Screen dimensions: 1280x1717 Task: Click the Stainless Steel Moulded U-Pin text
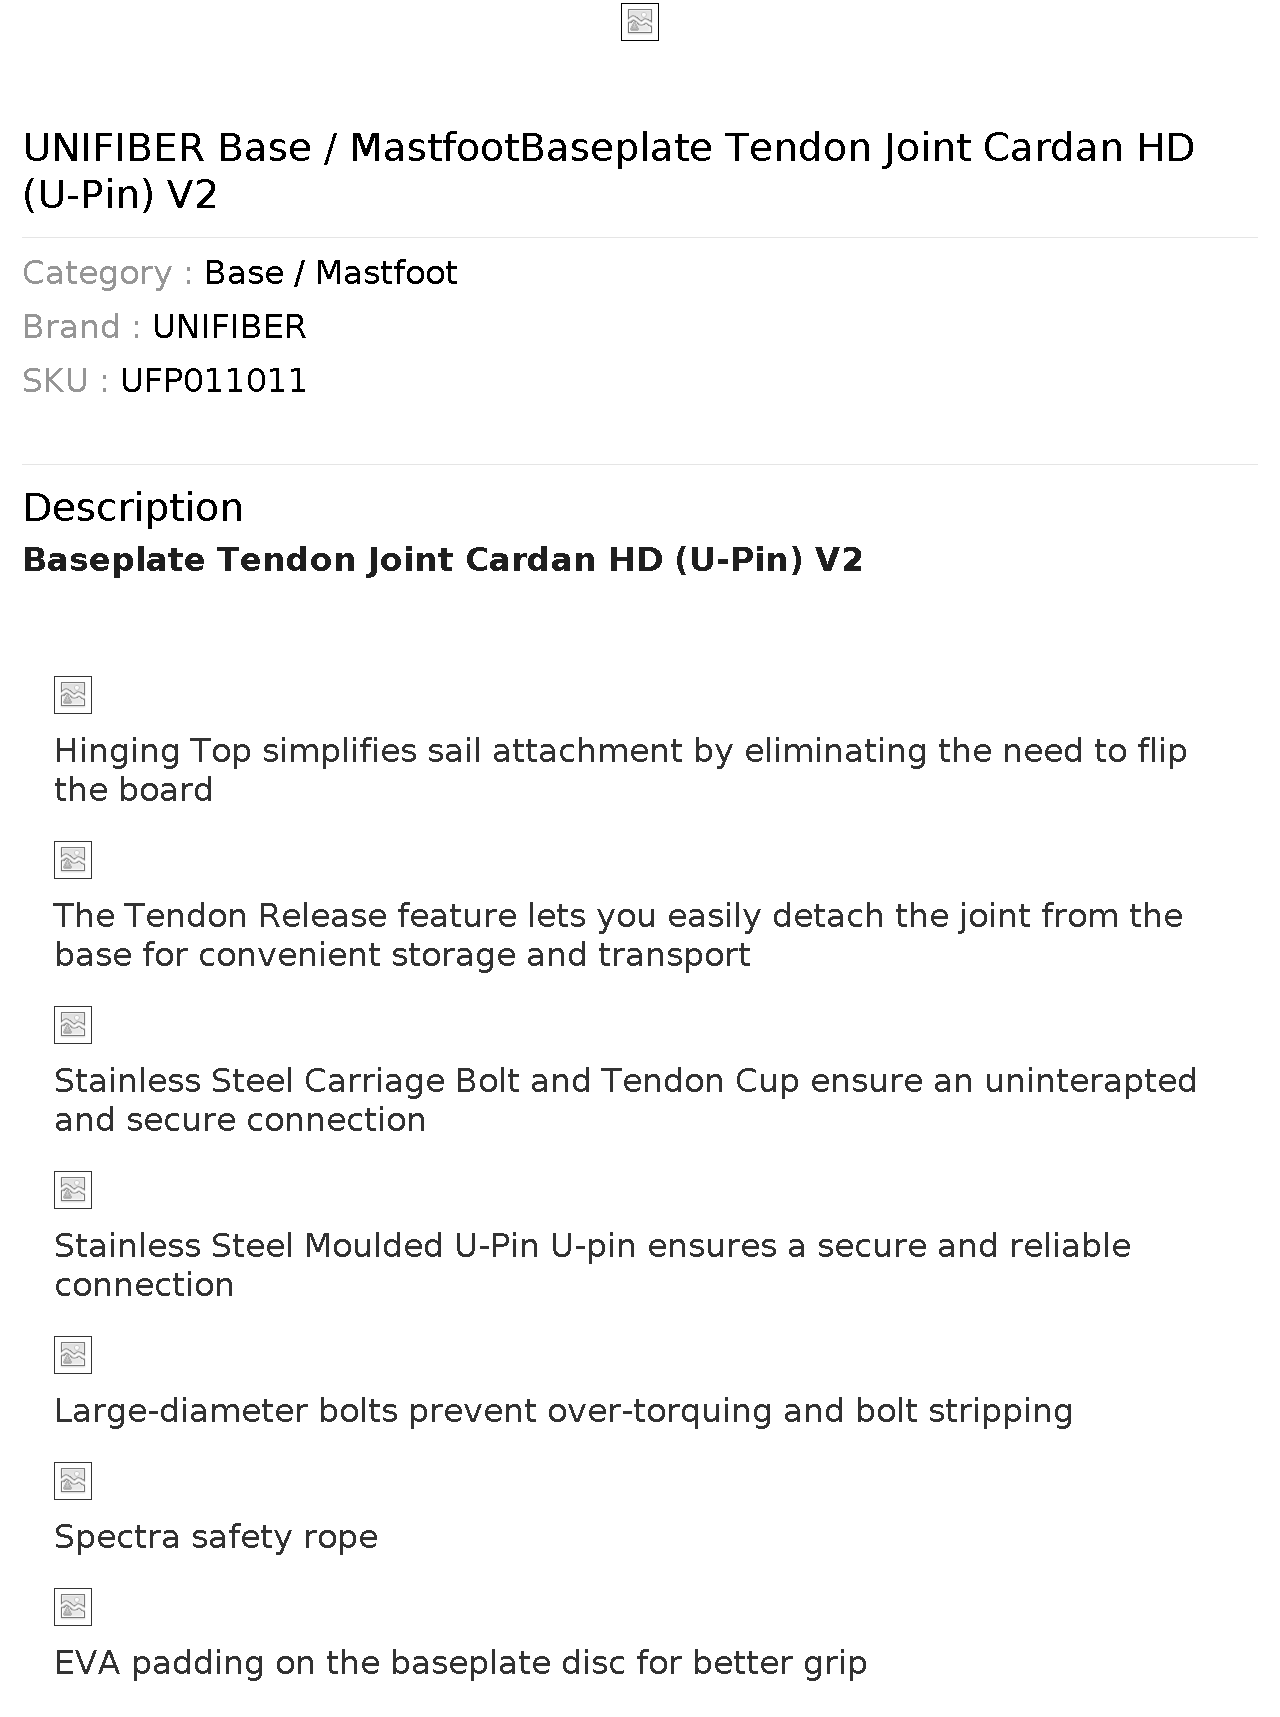[592, 1265]
